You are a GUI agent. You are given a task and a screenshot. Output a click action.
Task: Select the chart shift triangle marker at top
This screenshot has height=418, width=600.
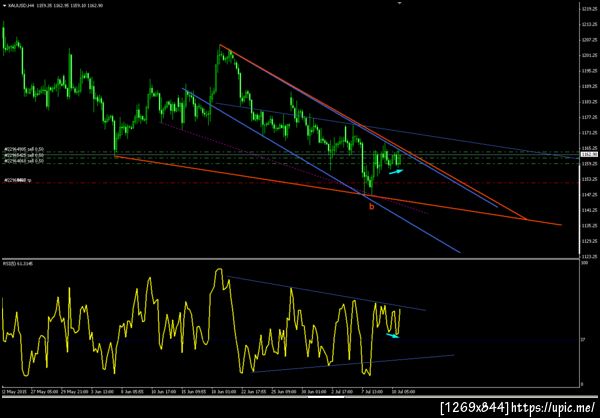400,3
